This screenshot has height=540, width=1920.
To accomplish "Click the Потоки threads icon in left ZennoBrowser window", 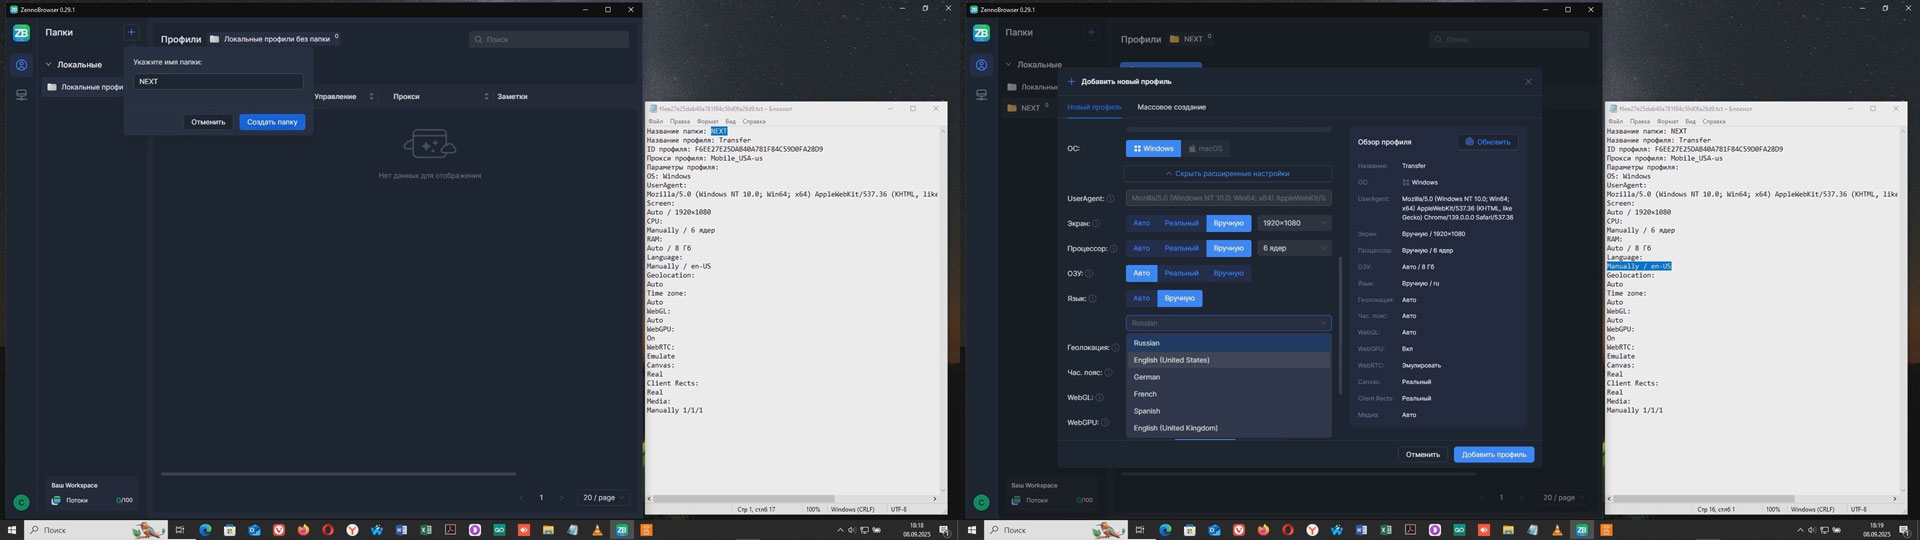I will click(x=56, y=500).
